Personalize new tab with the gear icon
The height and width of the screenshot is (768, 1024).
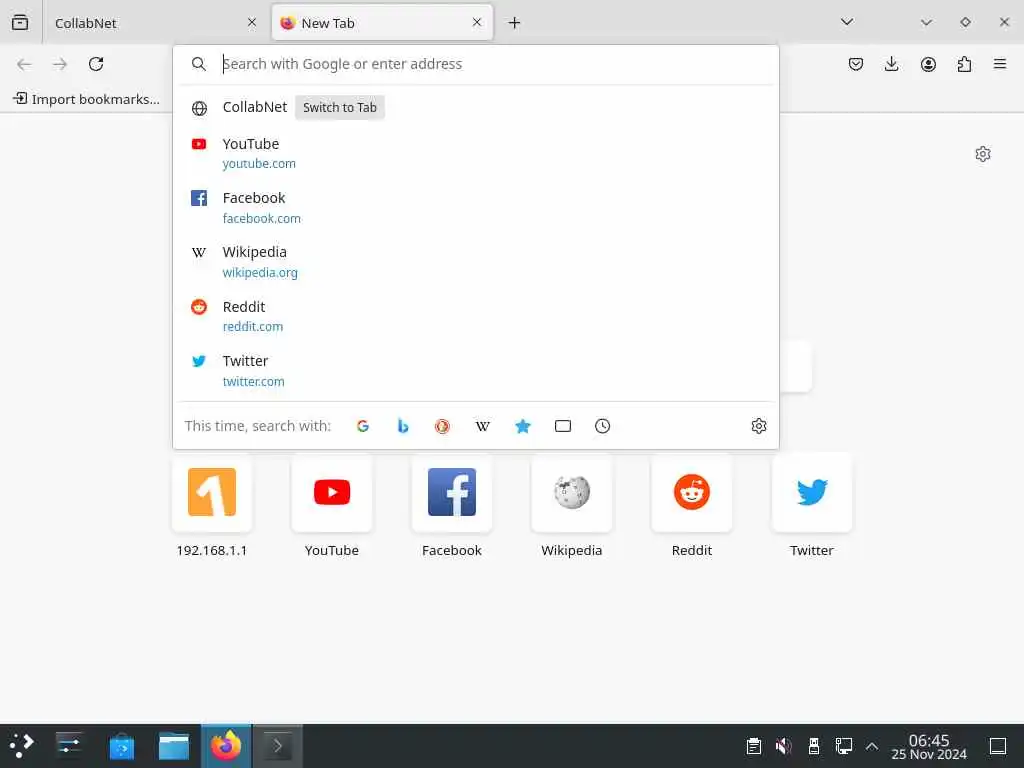pos(983,154)
